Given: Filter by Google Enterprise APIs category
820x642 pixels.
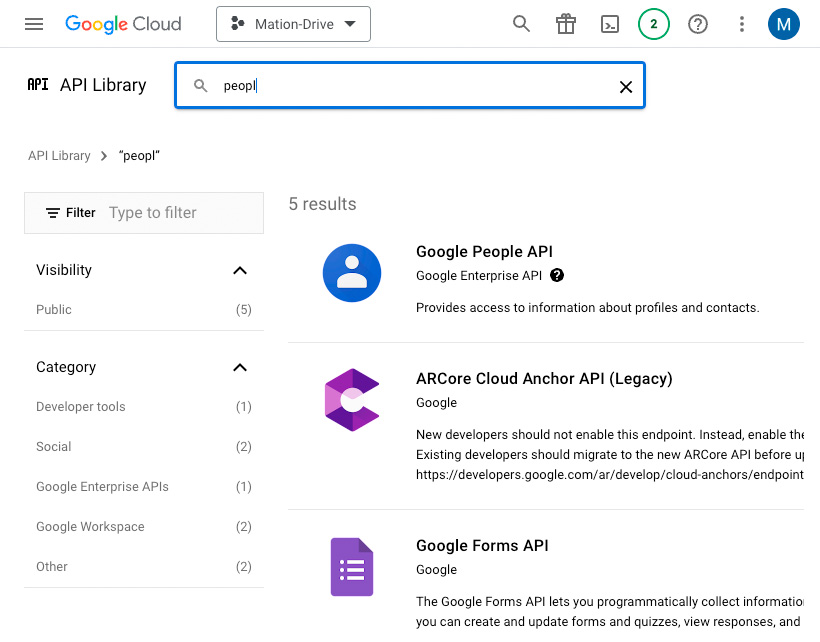Looking at the screenshot, I should click(x=144, y=487).
